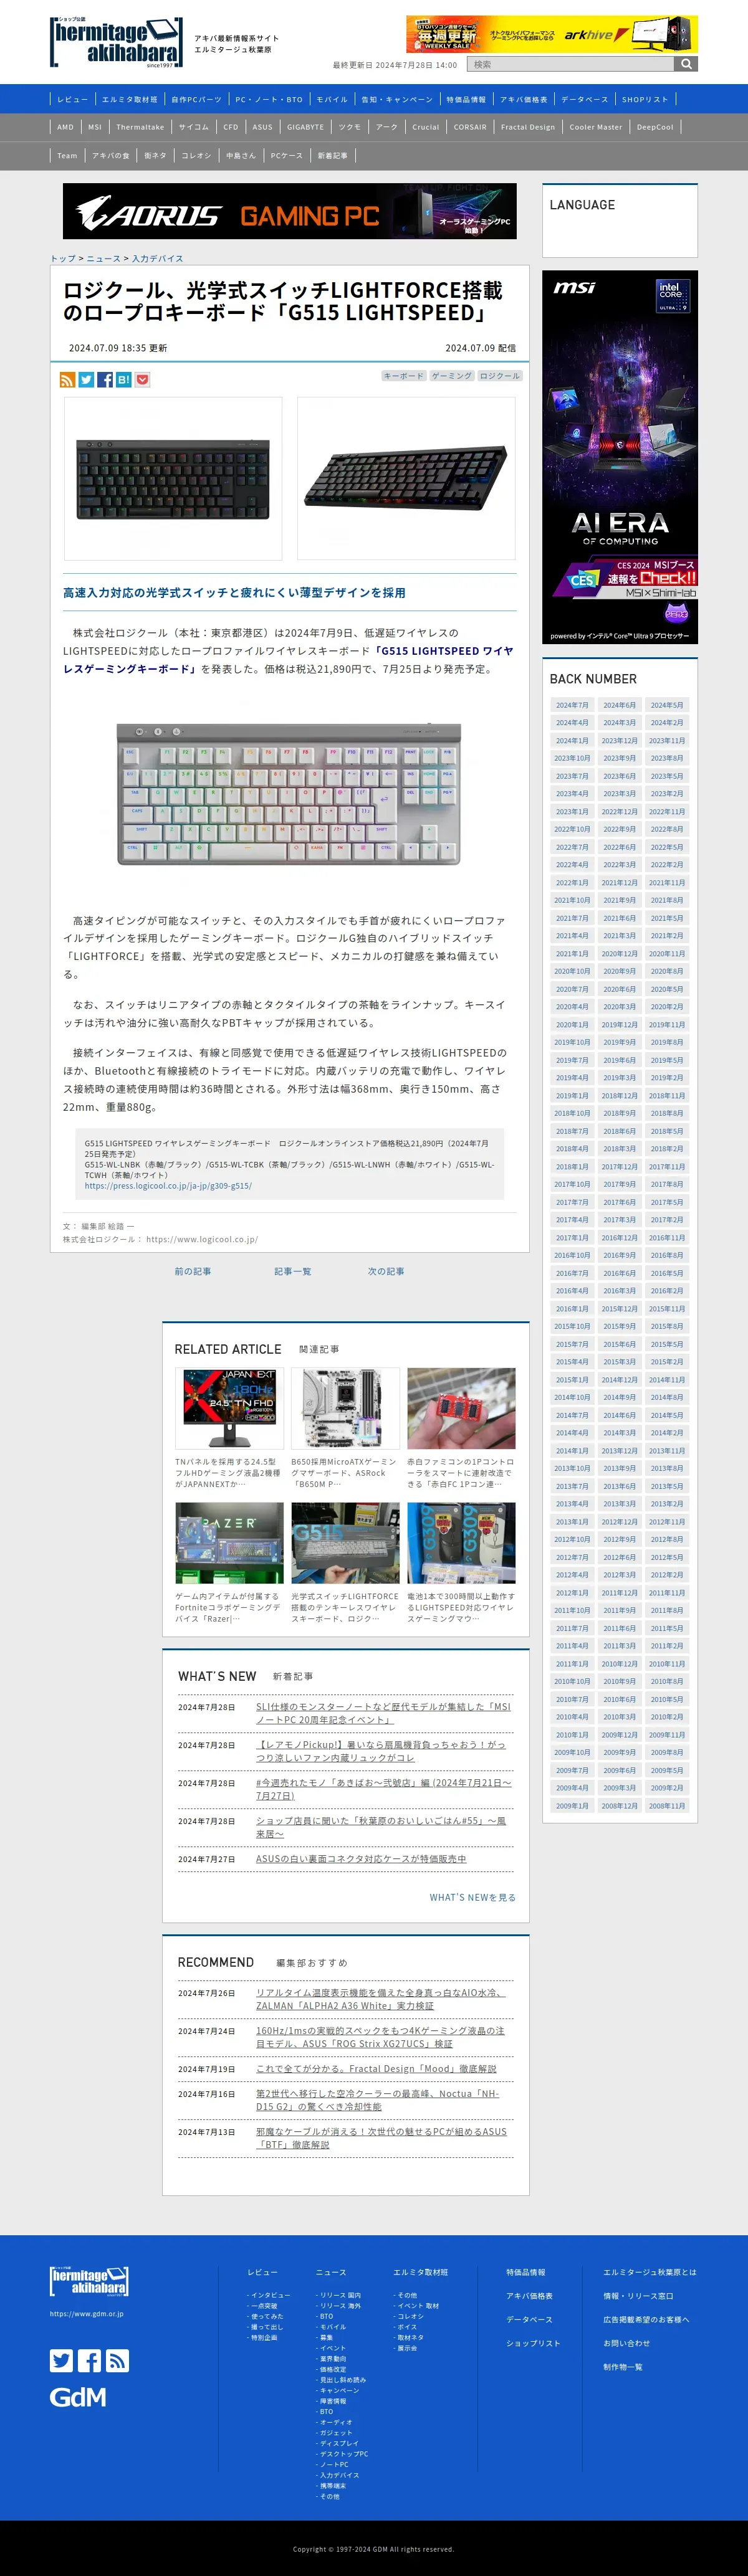This screenshot has width=748, height=2576.
Task: Open the PCケース category link
Action: coord(286,155)
